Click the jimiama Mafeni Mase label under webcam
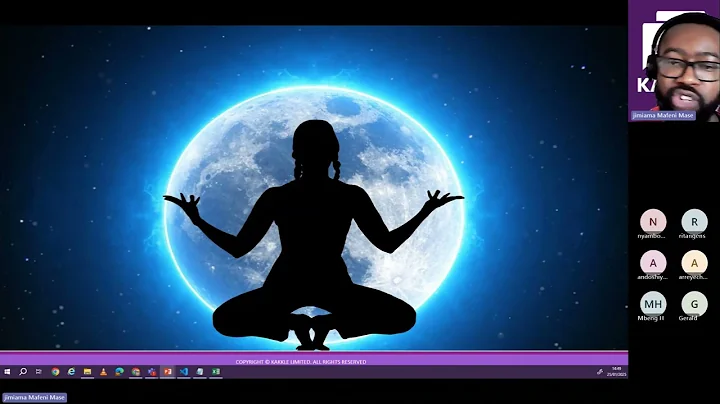 tap(663, 115)
